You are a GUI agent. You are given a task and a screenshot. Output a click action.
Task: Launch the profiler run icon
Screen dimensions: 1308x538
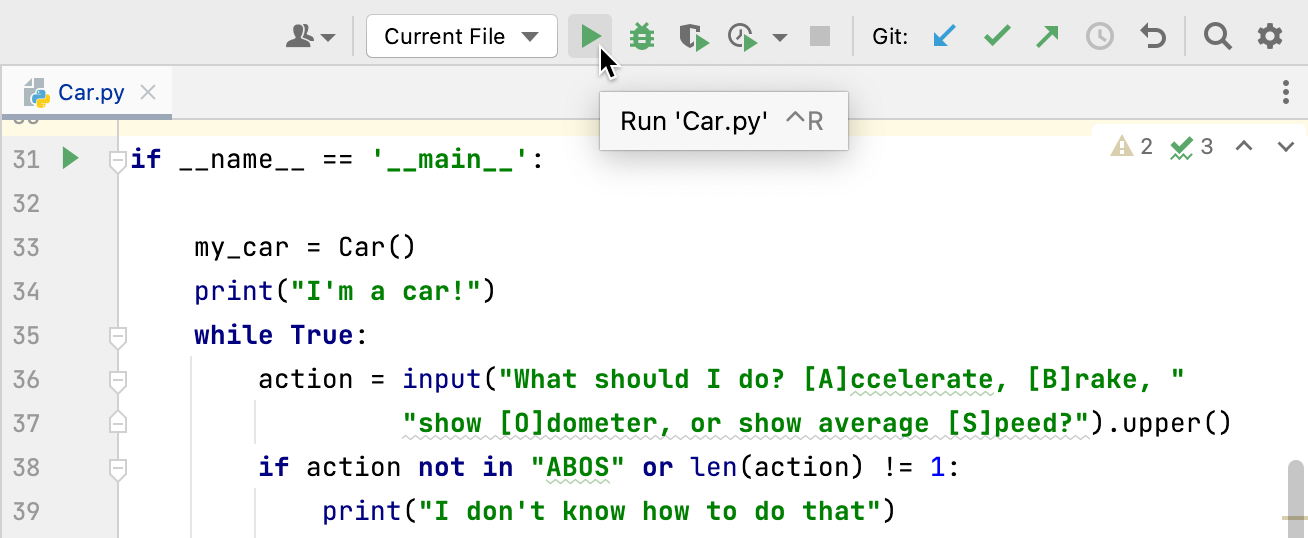coord(743,37)
